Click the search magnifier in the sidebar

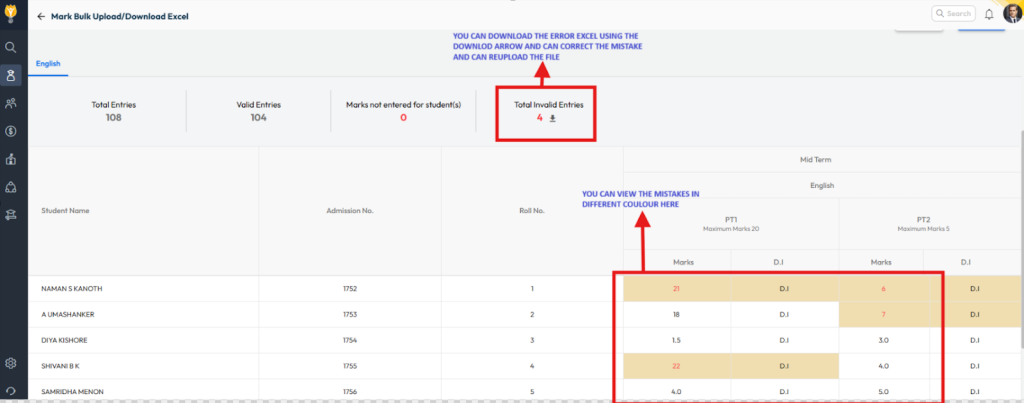pos(11,47)
